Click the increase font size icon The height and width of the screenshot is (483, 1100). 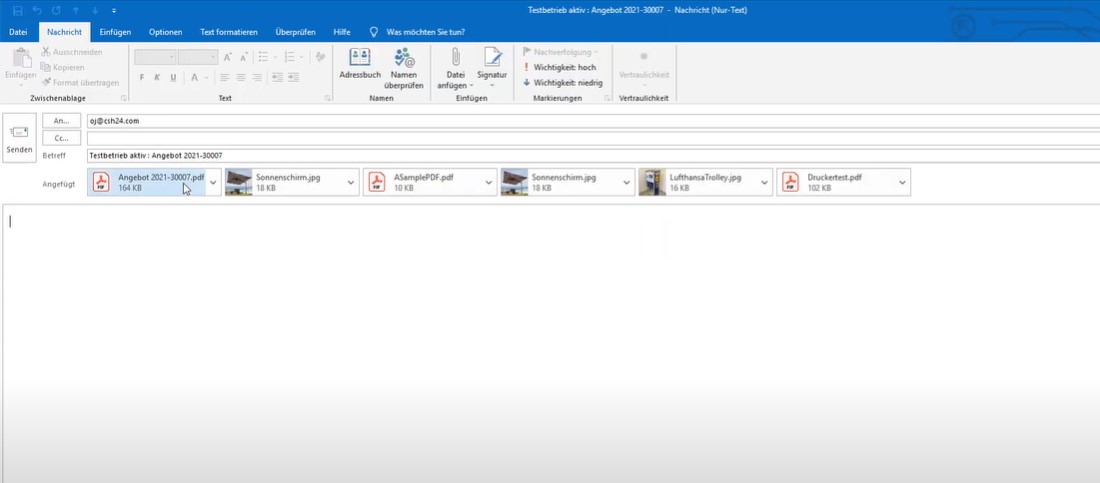click(228, 58)
